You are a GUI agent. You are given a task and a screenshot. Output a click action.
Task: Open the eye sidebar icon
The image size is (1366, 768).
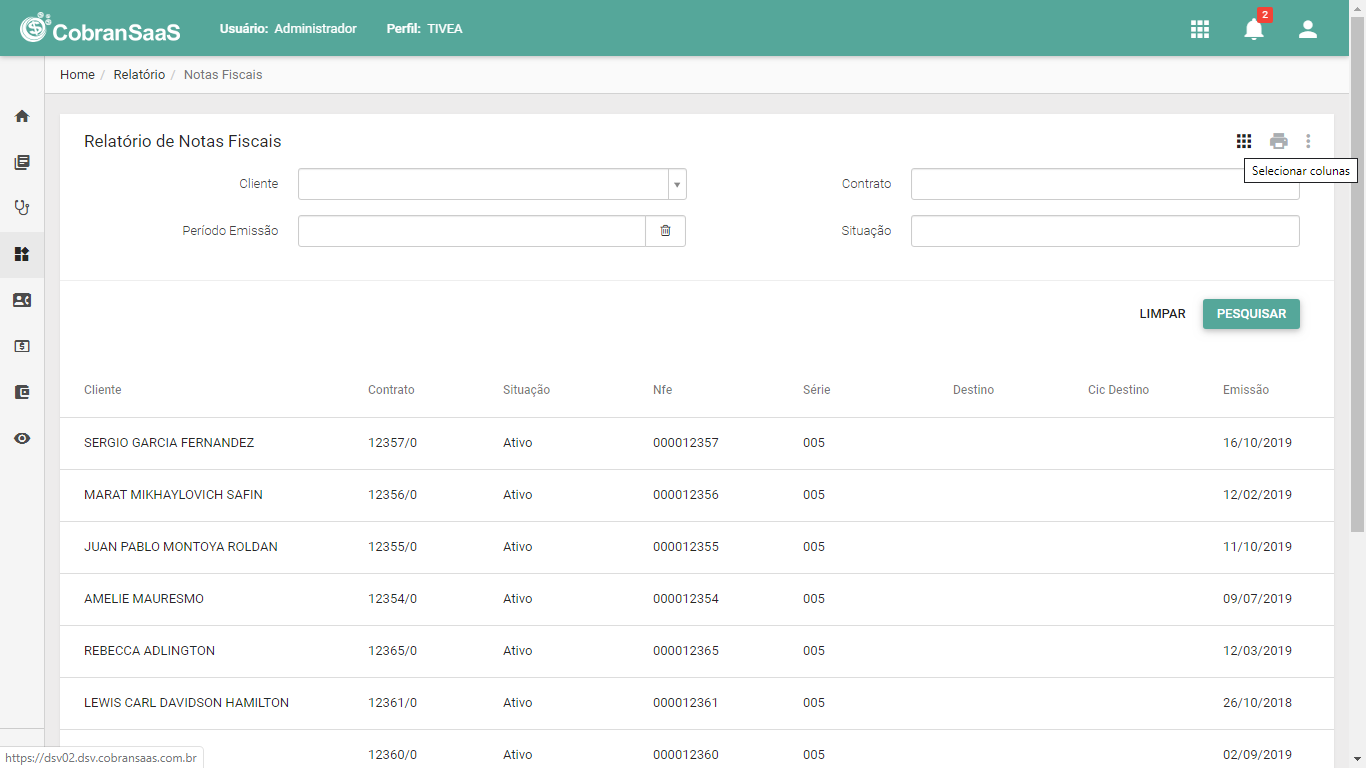click(x=22, y=438)
